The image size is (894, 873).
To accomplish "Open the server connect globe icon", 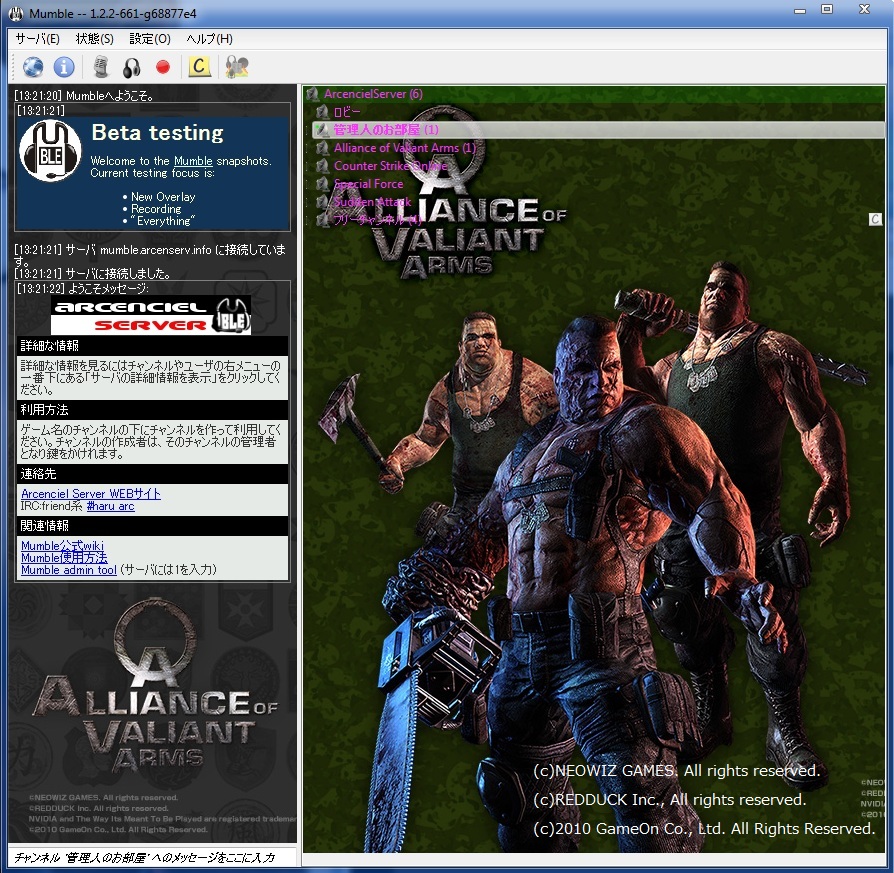I will coord(33,67).
